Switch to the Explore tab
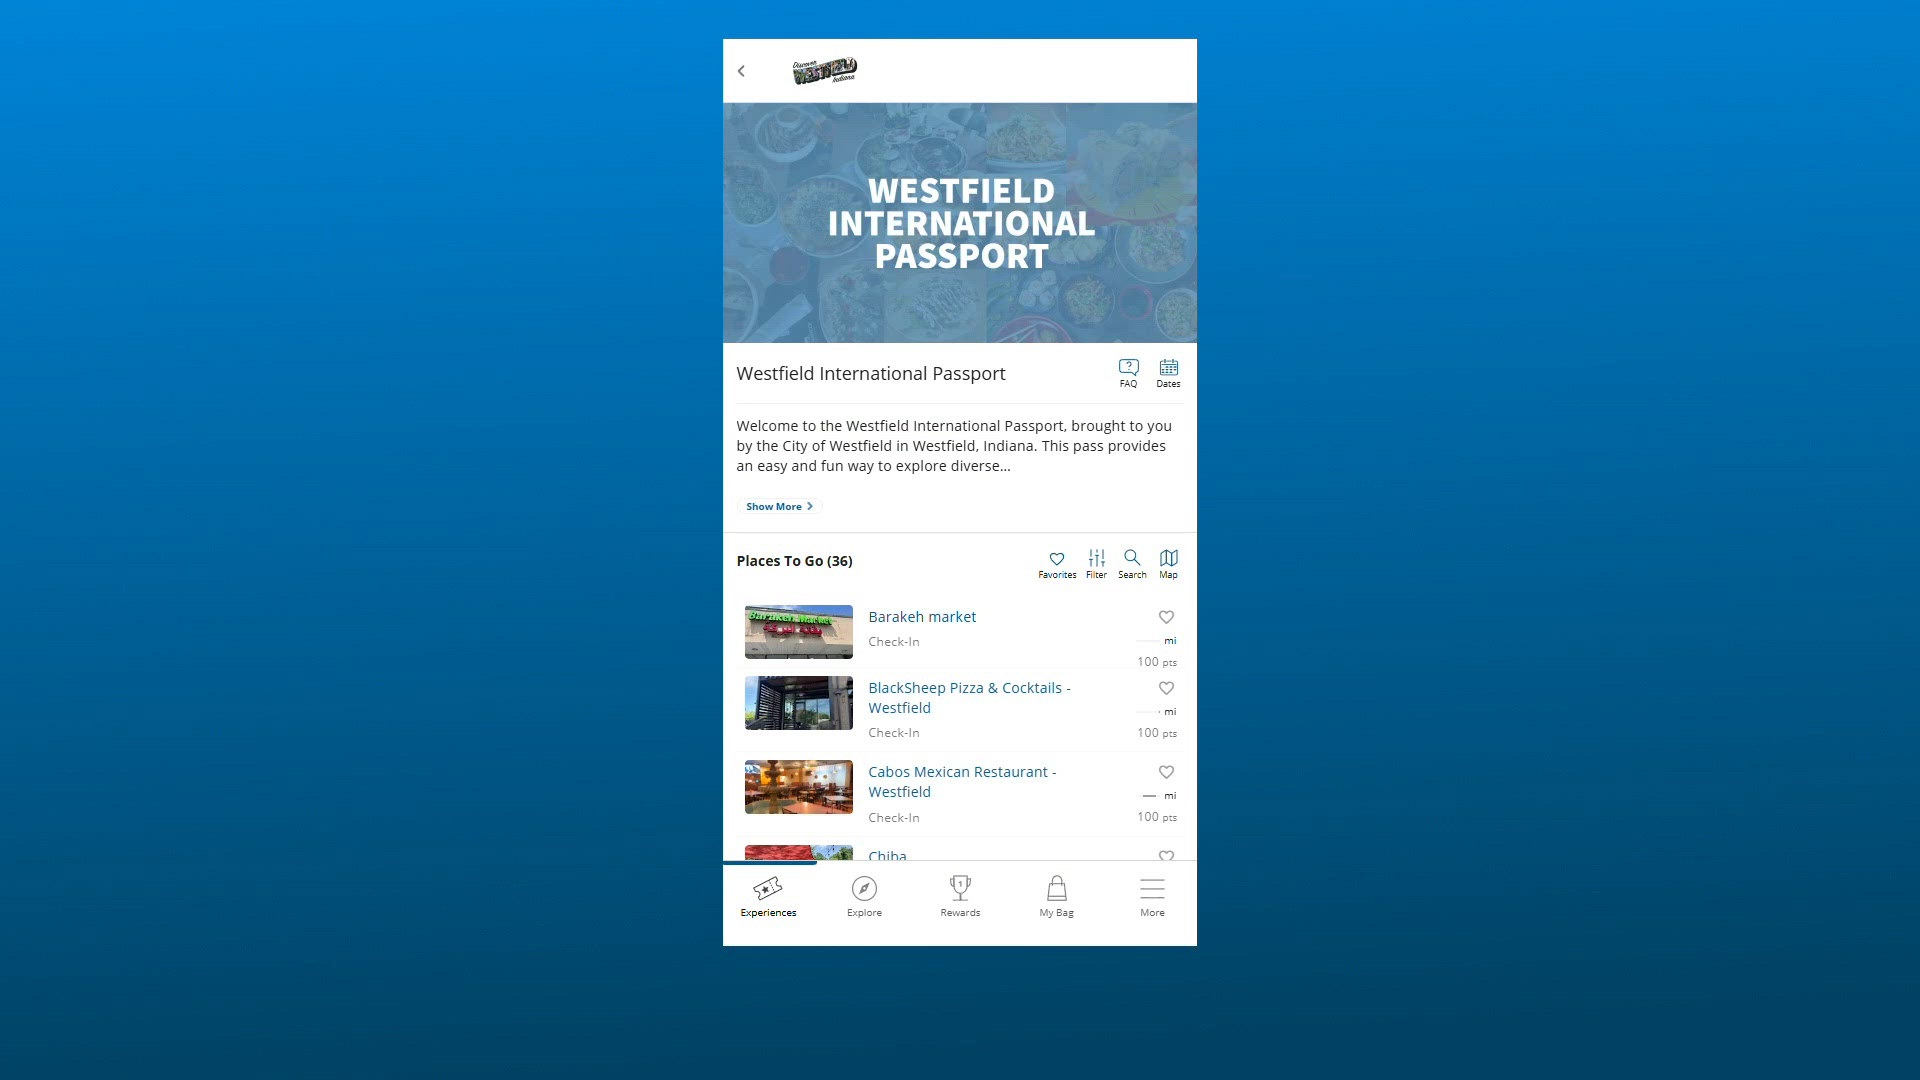Image resolution: width=1920 pixels, height=1080 pixels. point(864,896)
